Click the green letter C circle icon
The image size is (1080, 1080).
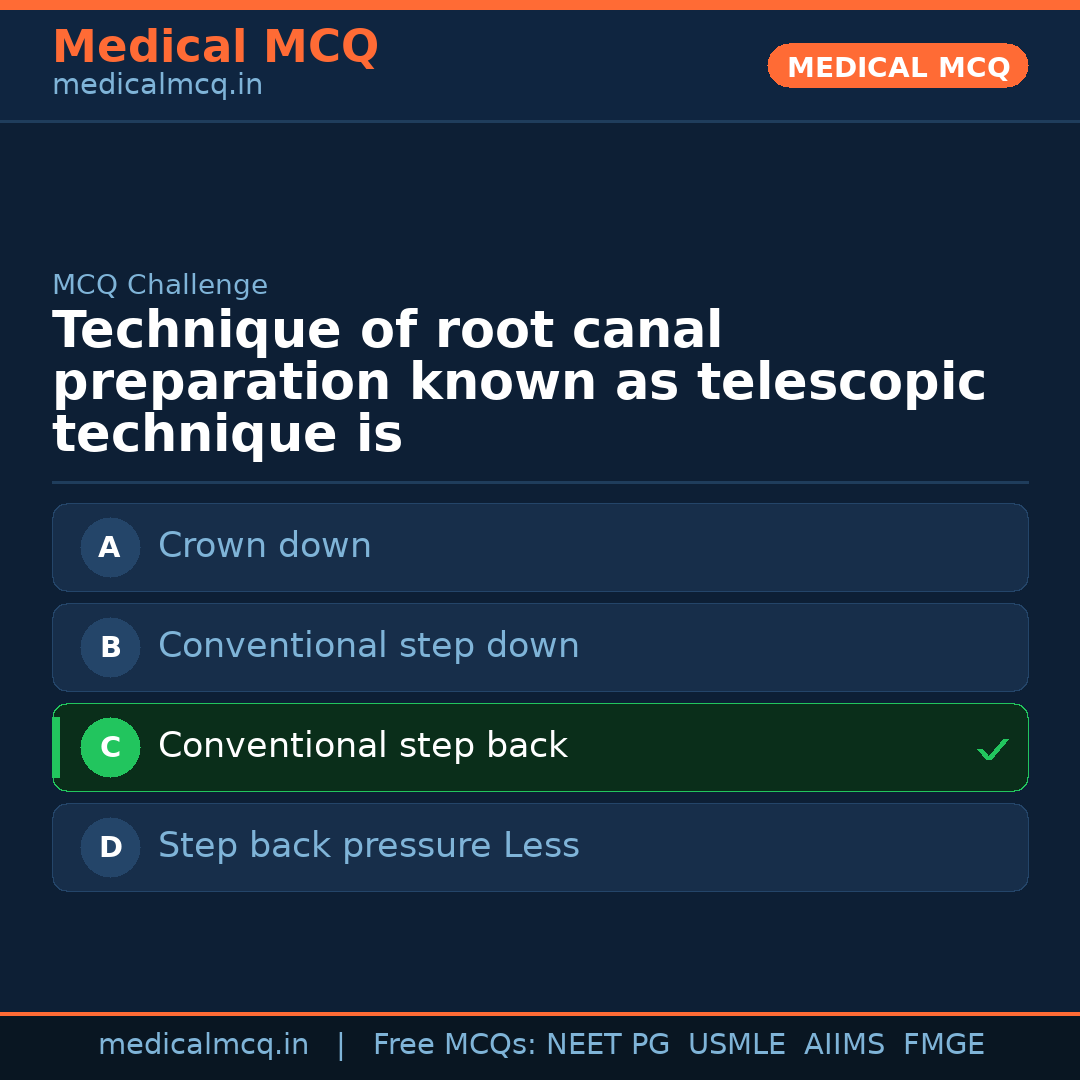click(110, 747)
